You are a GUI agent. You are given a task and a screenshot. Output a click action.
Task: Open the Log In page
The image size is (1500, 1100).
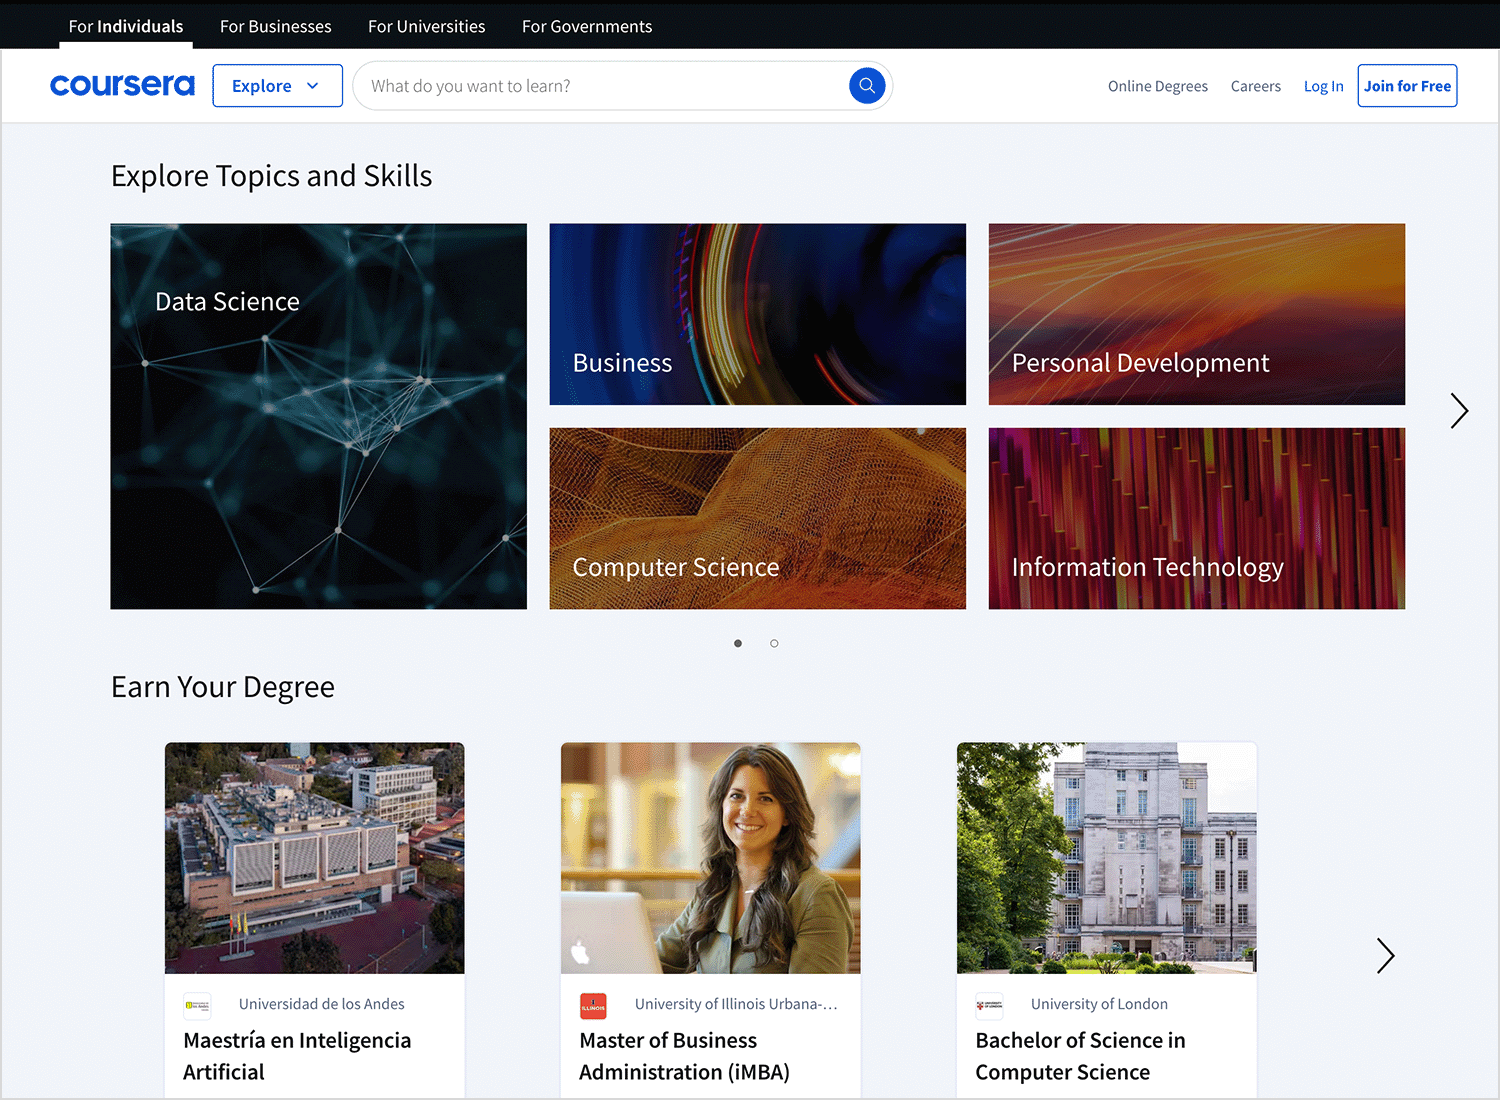1323,85
